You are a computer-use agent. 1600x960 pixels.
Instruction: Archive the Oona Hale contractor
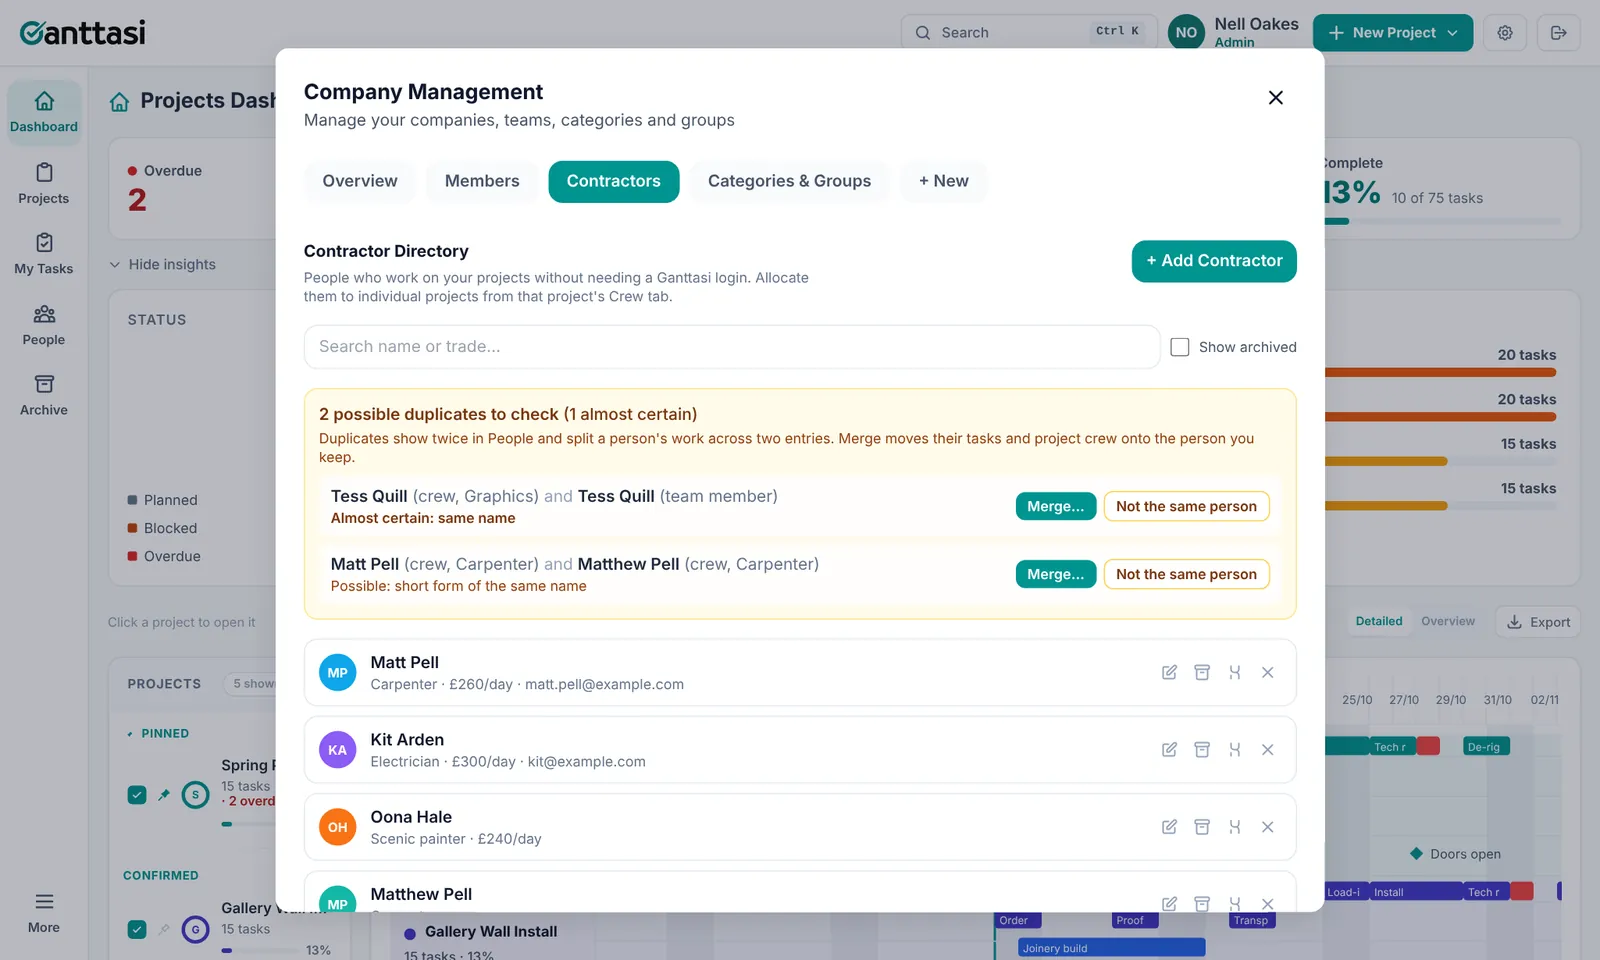(1202, 827)
